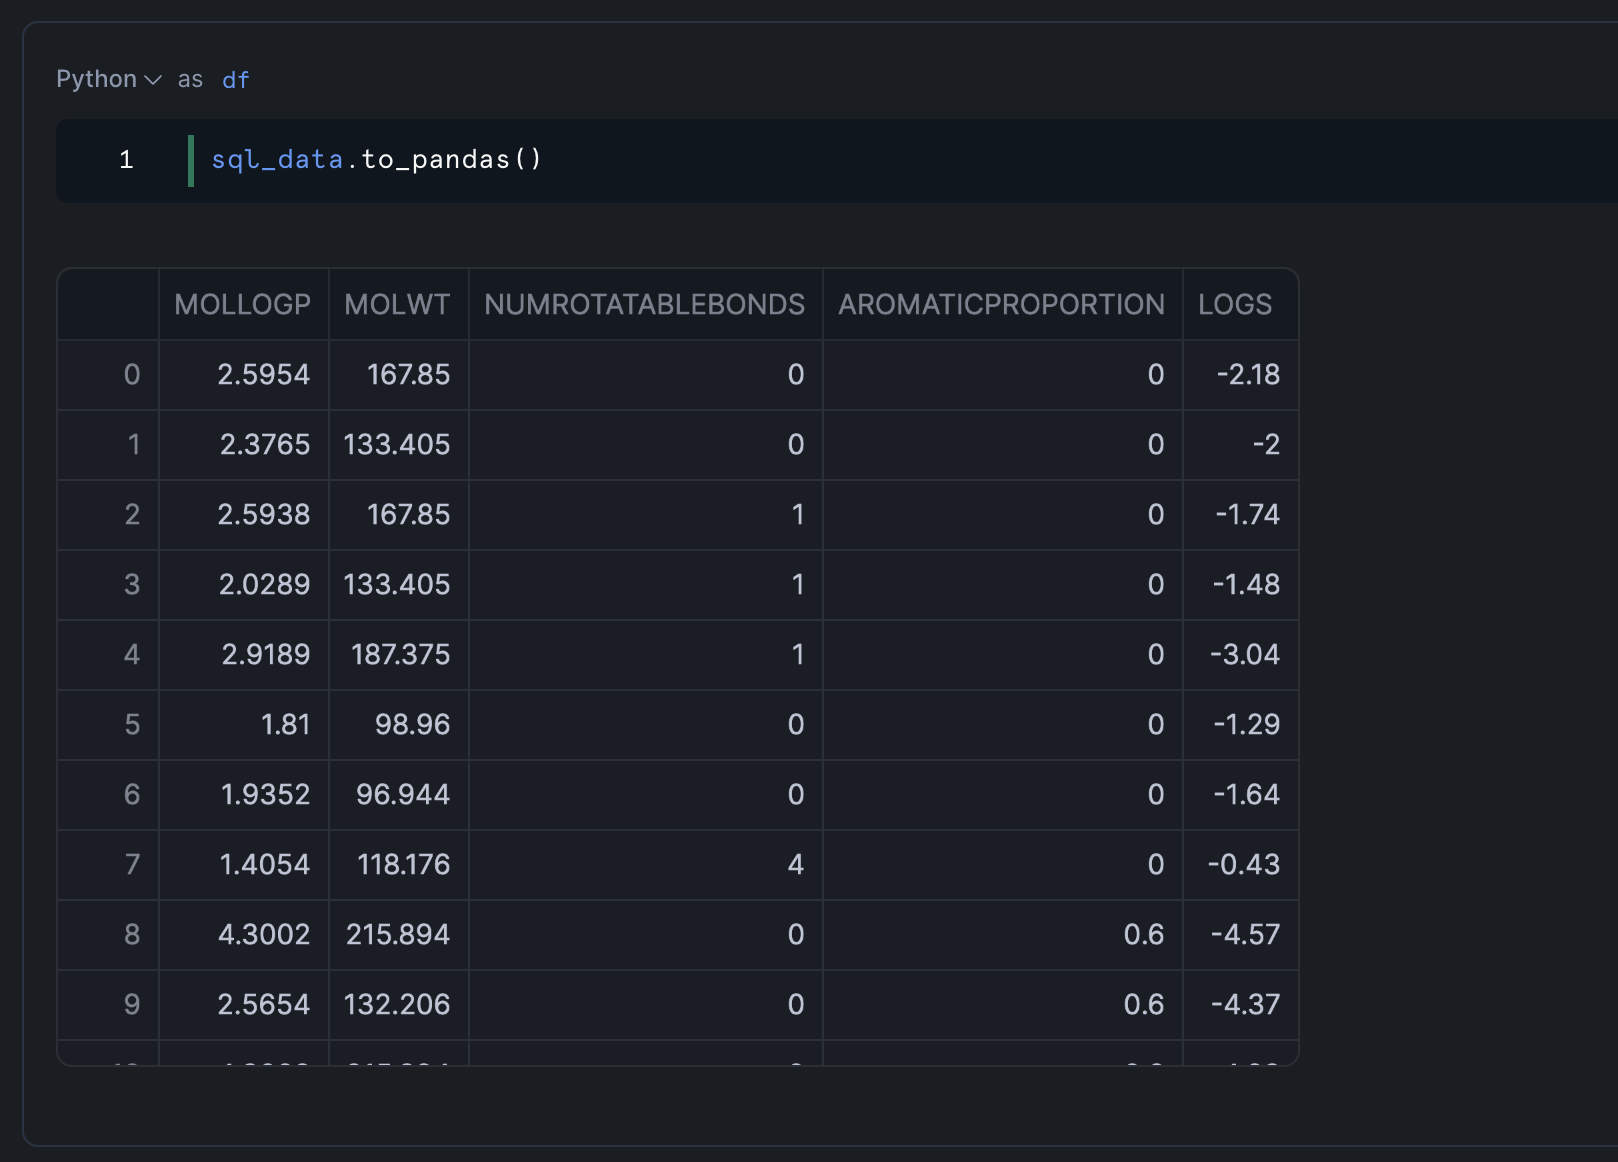Select NUMROTATABLEBONDS cell with value 4

pyautogui.click(x=795, y=865)
